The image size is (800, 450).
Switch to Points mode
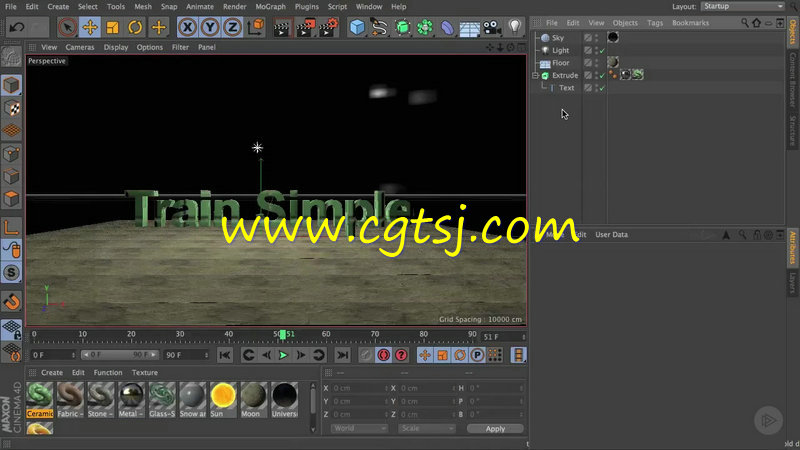(11, 154)
